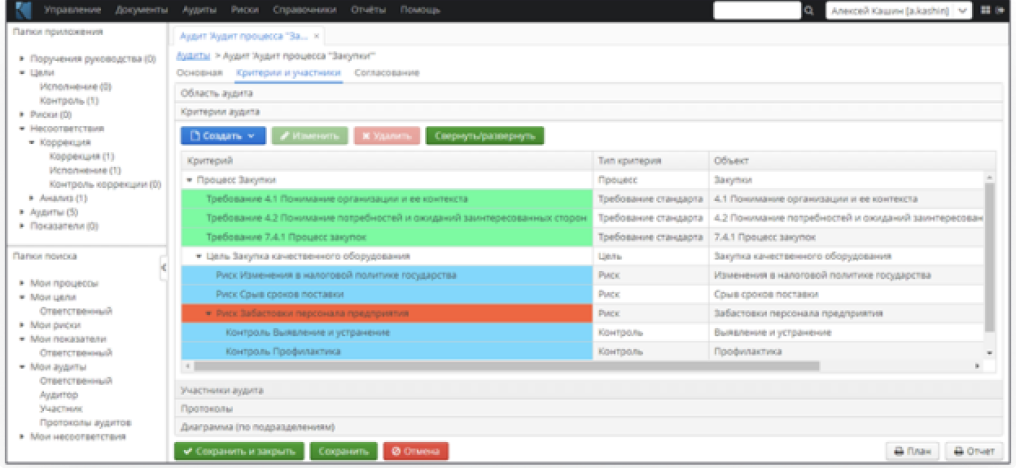Viewport: 1016px width, 468px height.
Task: Collapse Риск Забастовки персонала предприятия row
Action: coord(209,314)
